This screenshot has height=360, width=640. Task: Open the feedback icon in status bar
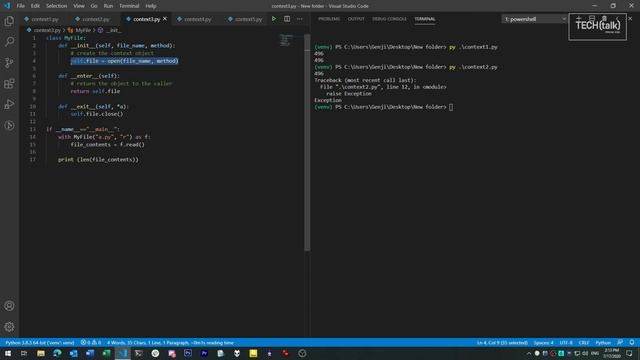point(620,342)
